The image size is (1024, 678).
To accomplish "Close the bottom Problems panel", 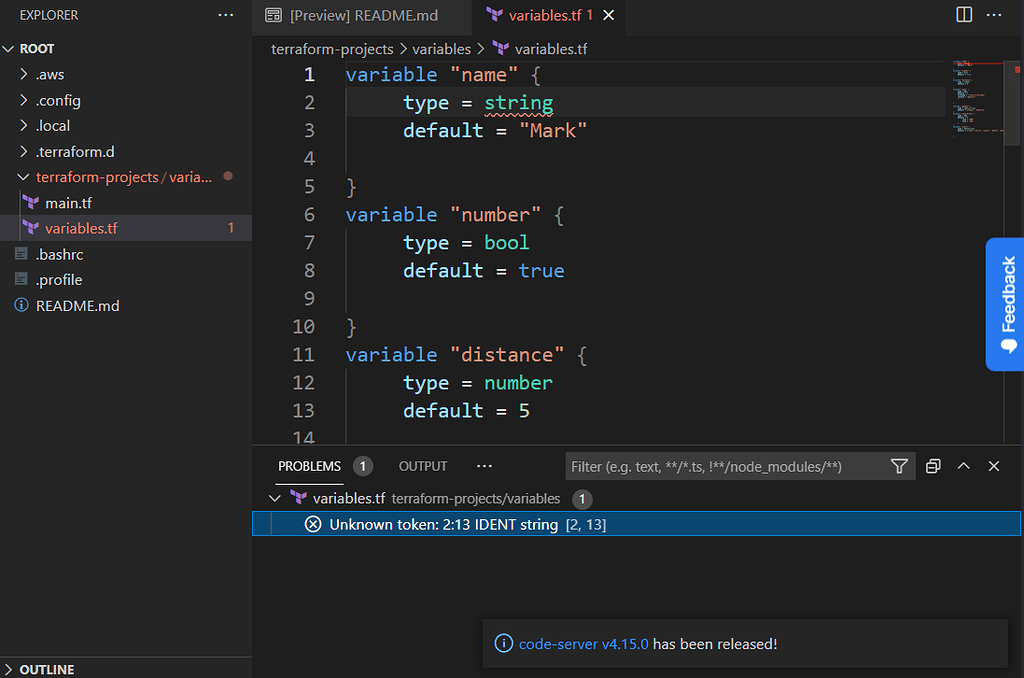I will click(994, 466).
